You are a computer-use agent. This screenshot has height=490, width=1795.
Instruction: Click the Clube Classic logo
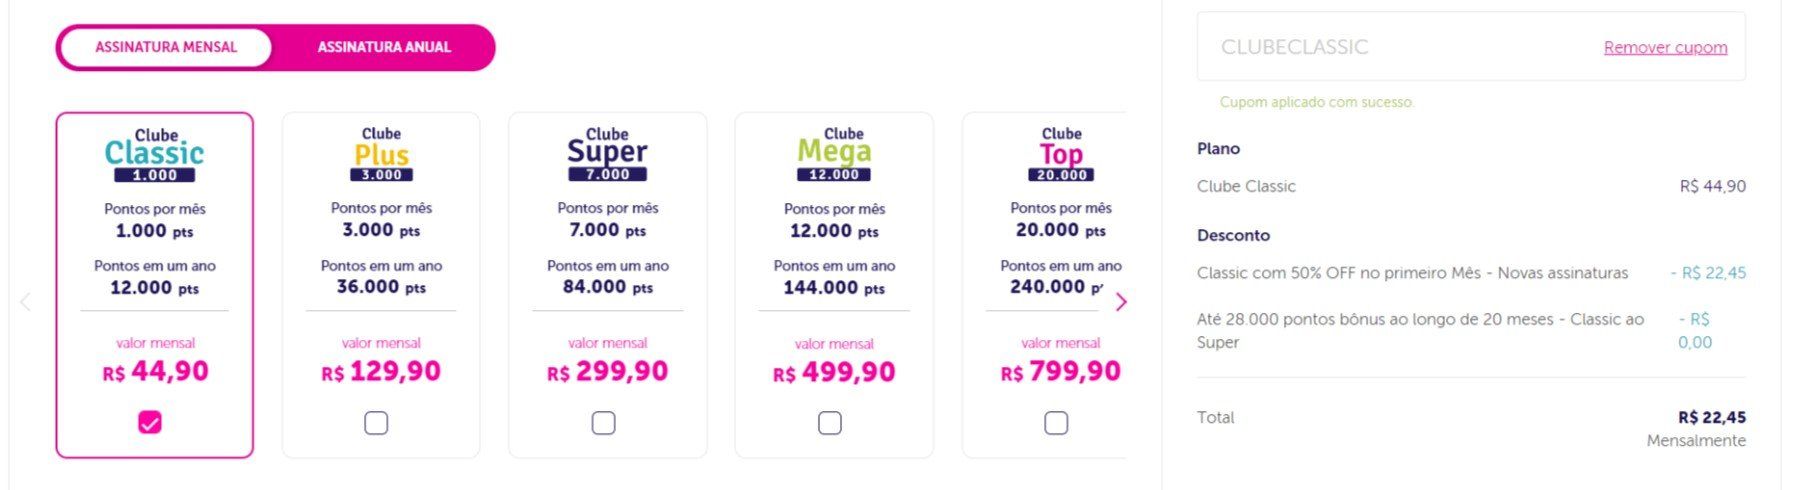[154, 155]
